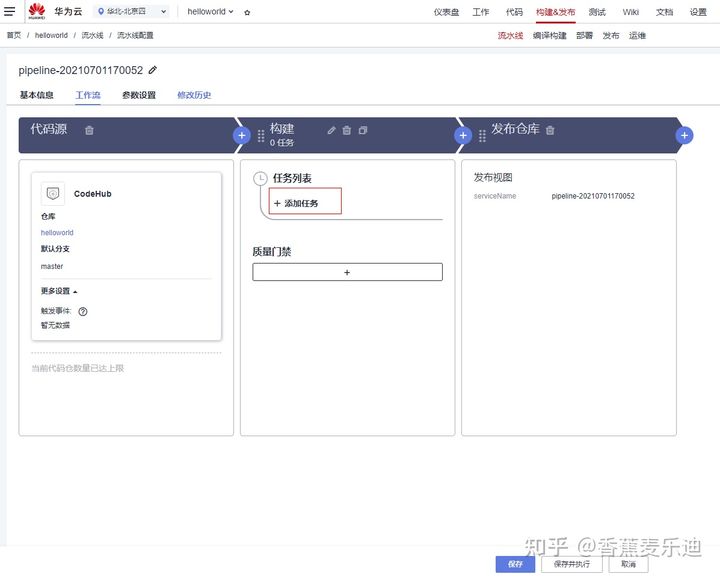Add stage after 发布仓库 plus button
The width and height of the screenshot is (720, 577).
684,135
